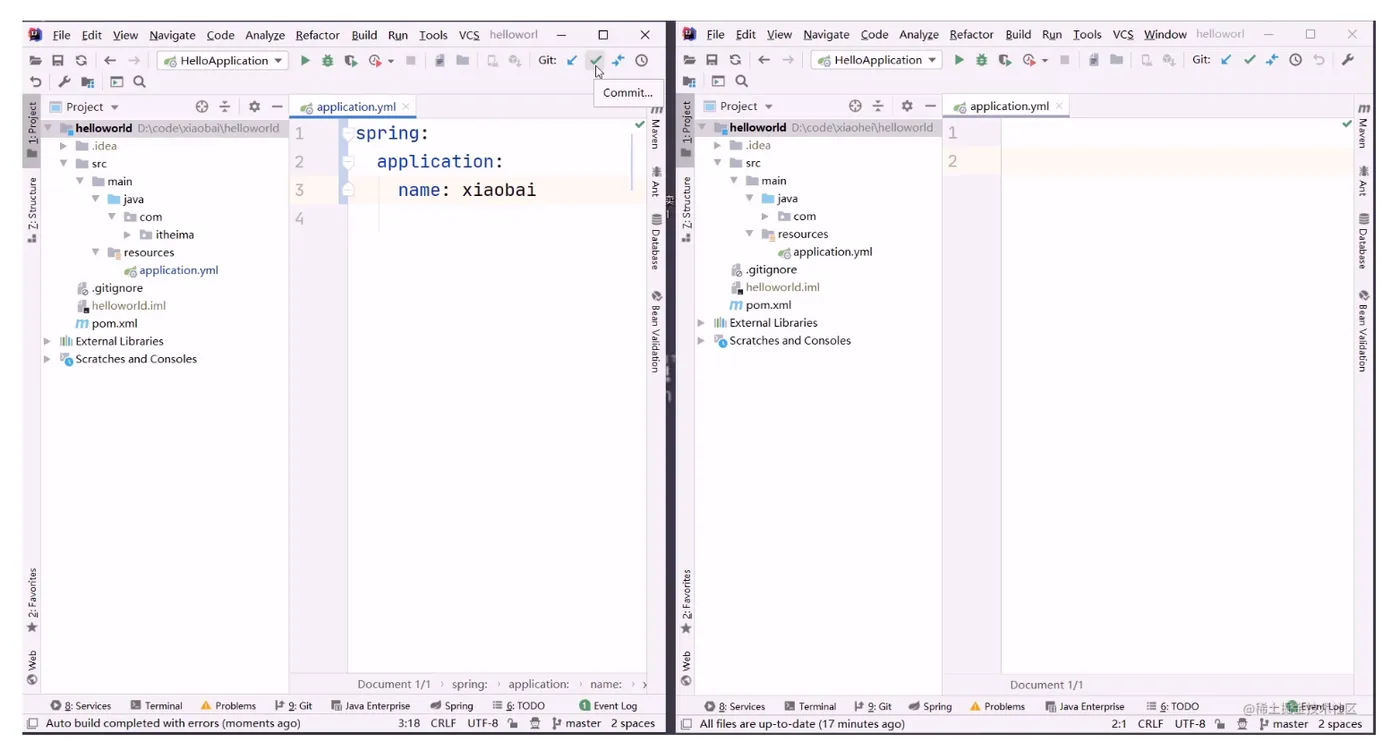Open Settings wrench icon in xiaobai window

tap(64, 82)
